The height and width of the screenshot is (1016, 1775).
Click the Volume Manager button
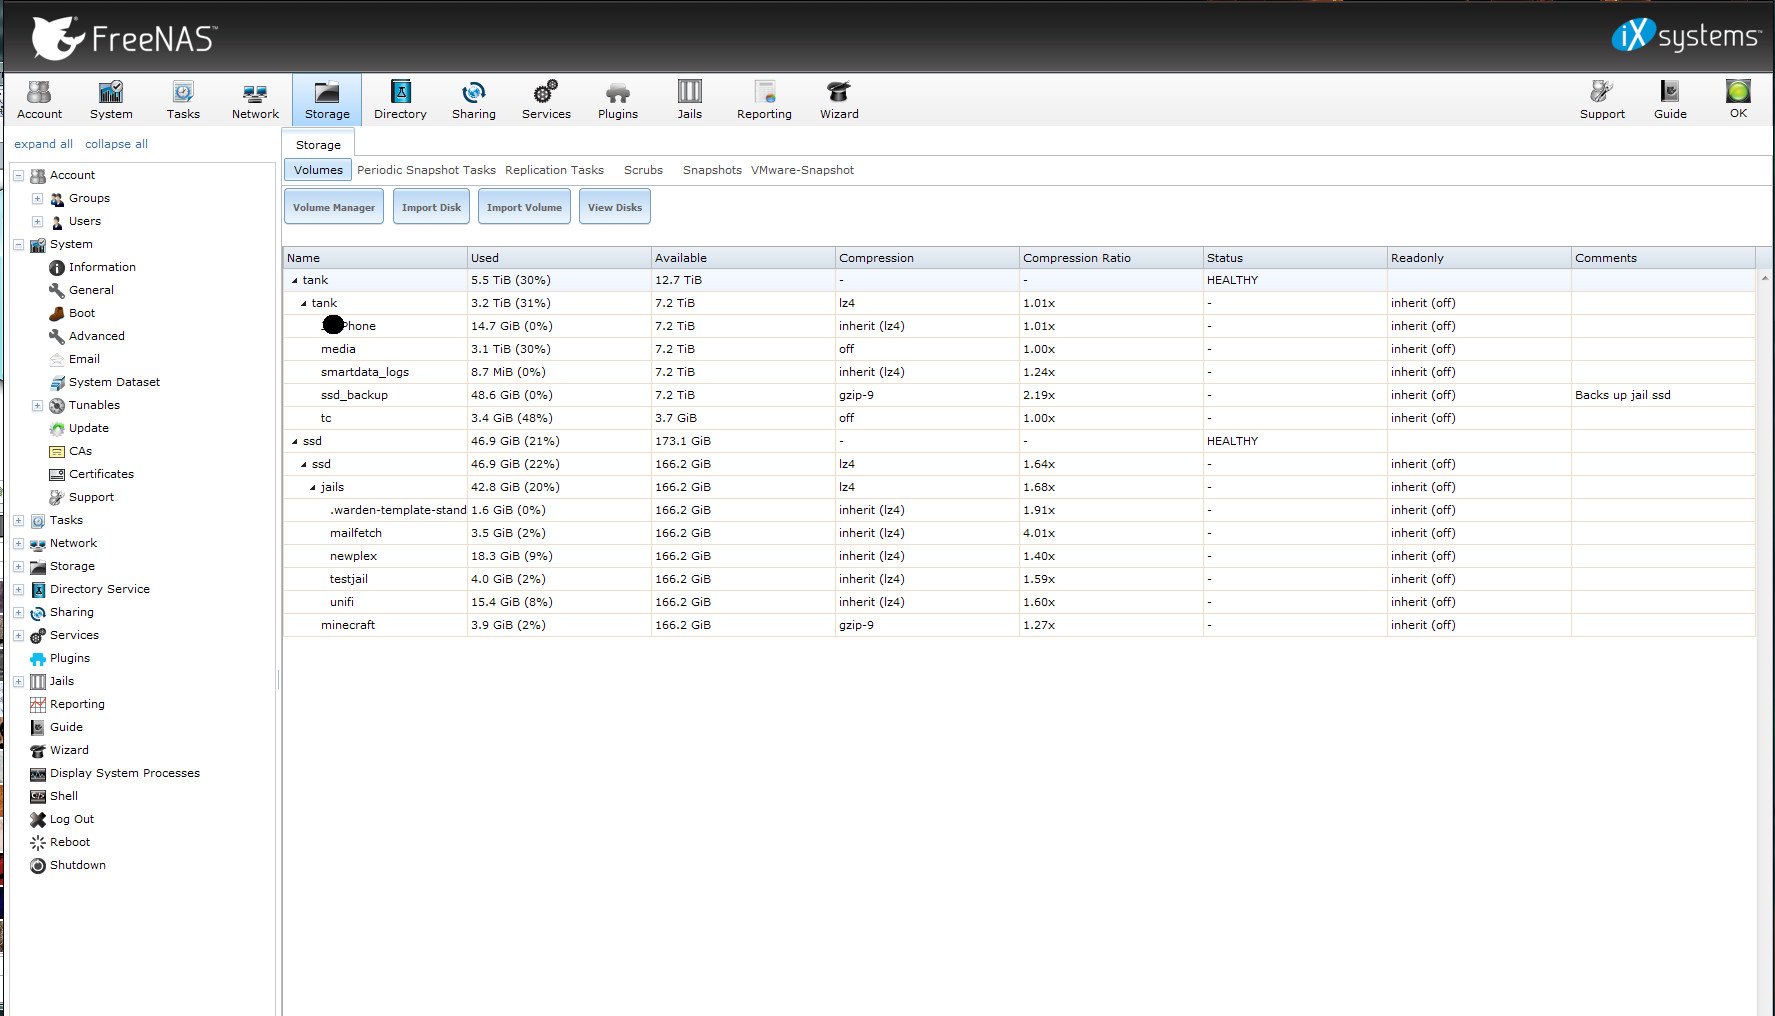pyautogui.click(x=333, y=207)
